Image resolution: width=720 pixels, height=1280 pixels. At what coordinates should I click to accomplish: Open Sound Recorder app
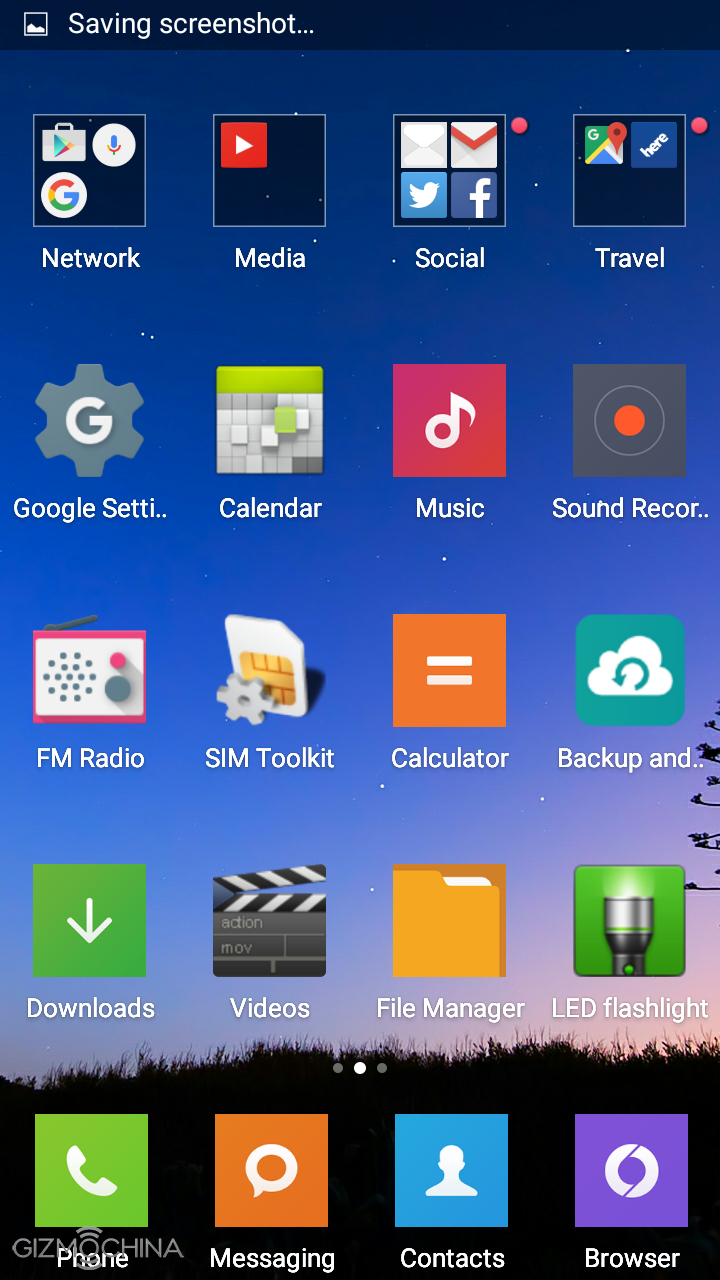point(629,420)
